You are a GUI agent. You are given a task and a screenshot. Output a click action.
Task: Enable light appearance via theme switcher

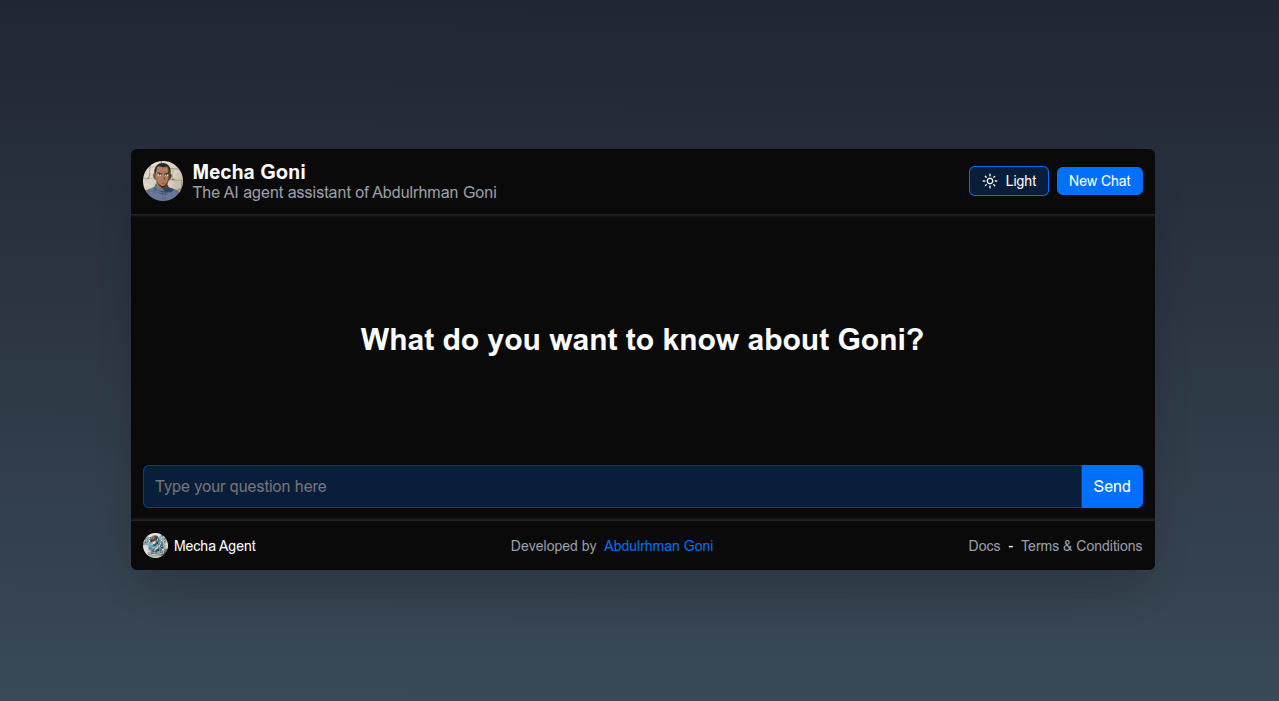[1008, 181]
